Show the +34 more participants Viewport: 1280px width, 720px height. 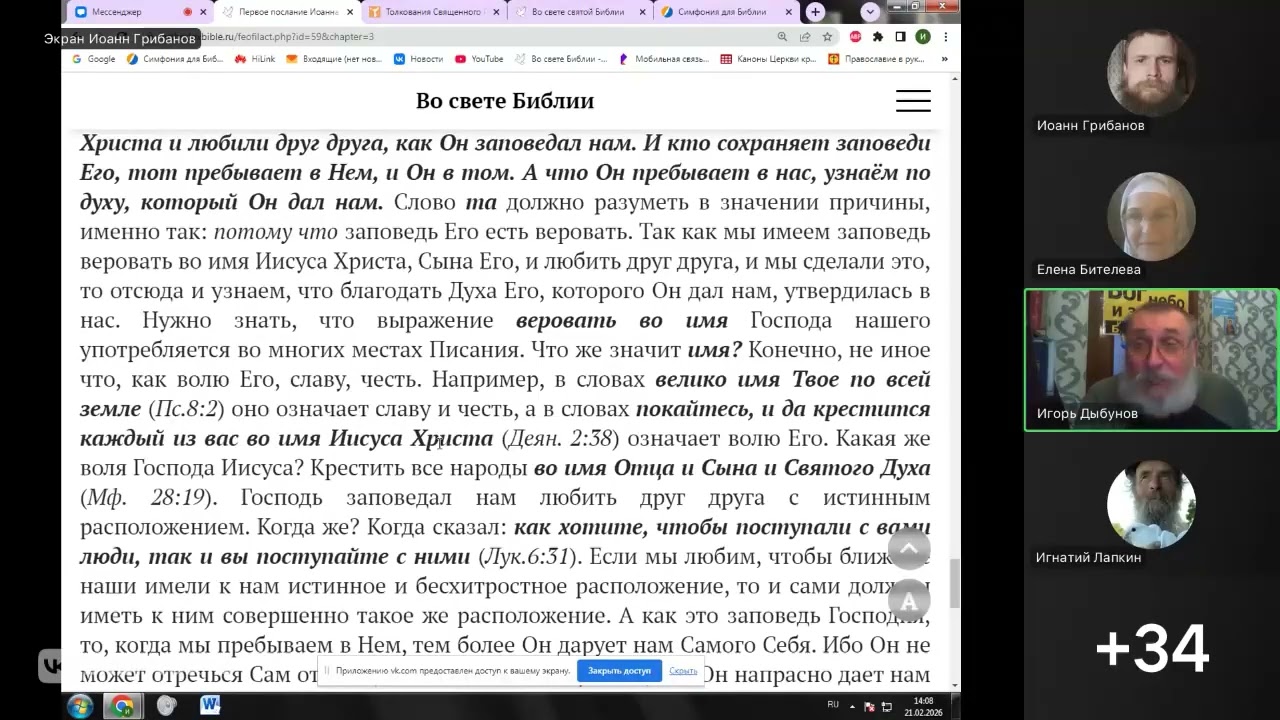click(1152, 650)
